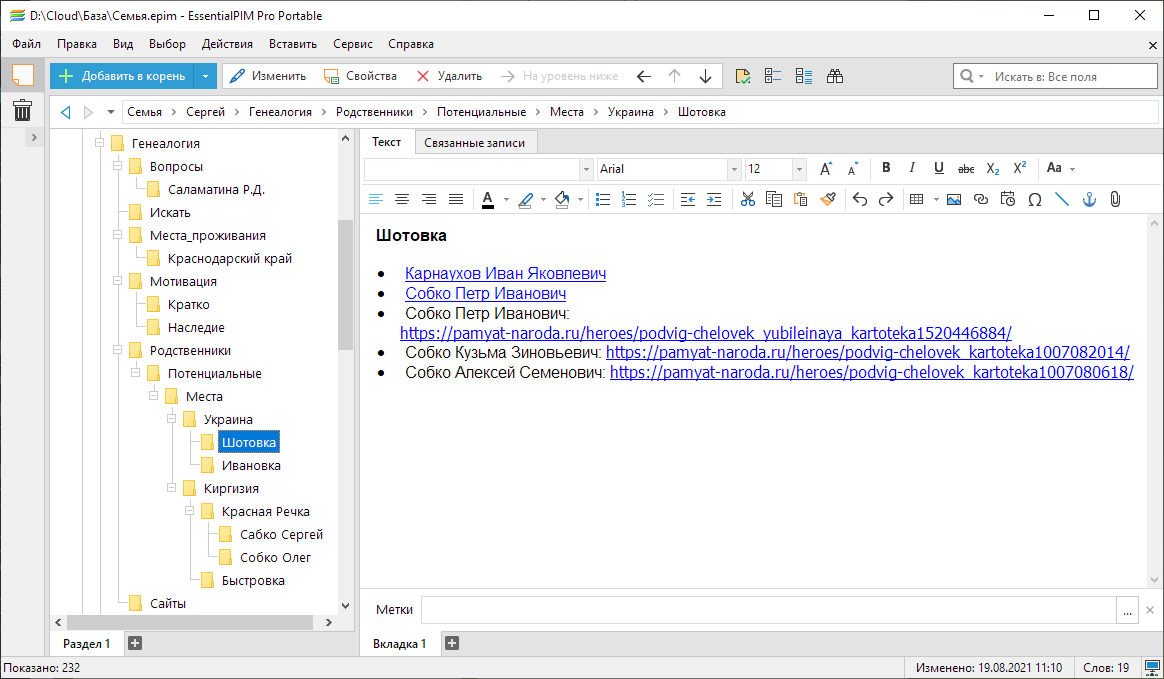Image resolution: width=1164 pixels, height=679 pixels.
Task: Switch to Связанные записи tab
Action: [474, 143]
